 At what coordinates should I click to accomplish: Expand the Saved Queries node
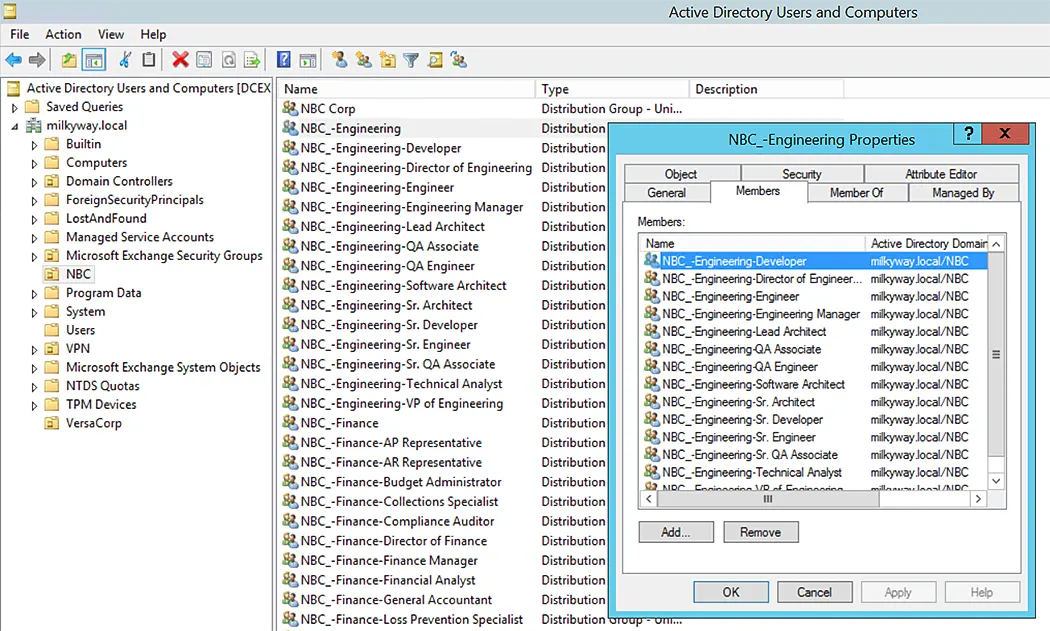tap(15, 107)
